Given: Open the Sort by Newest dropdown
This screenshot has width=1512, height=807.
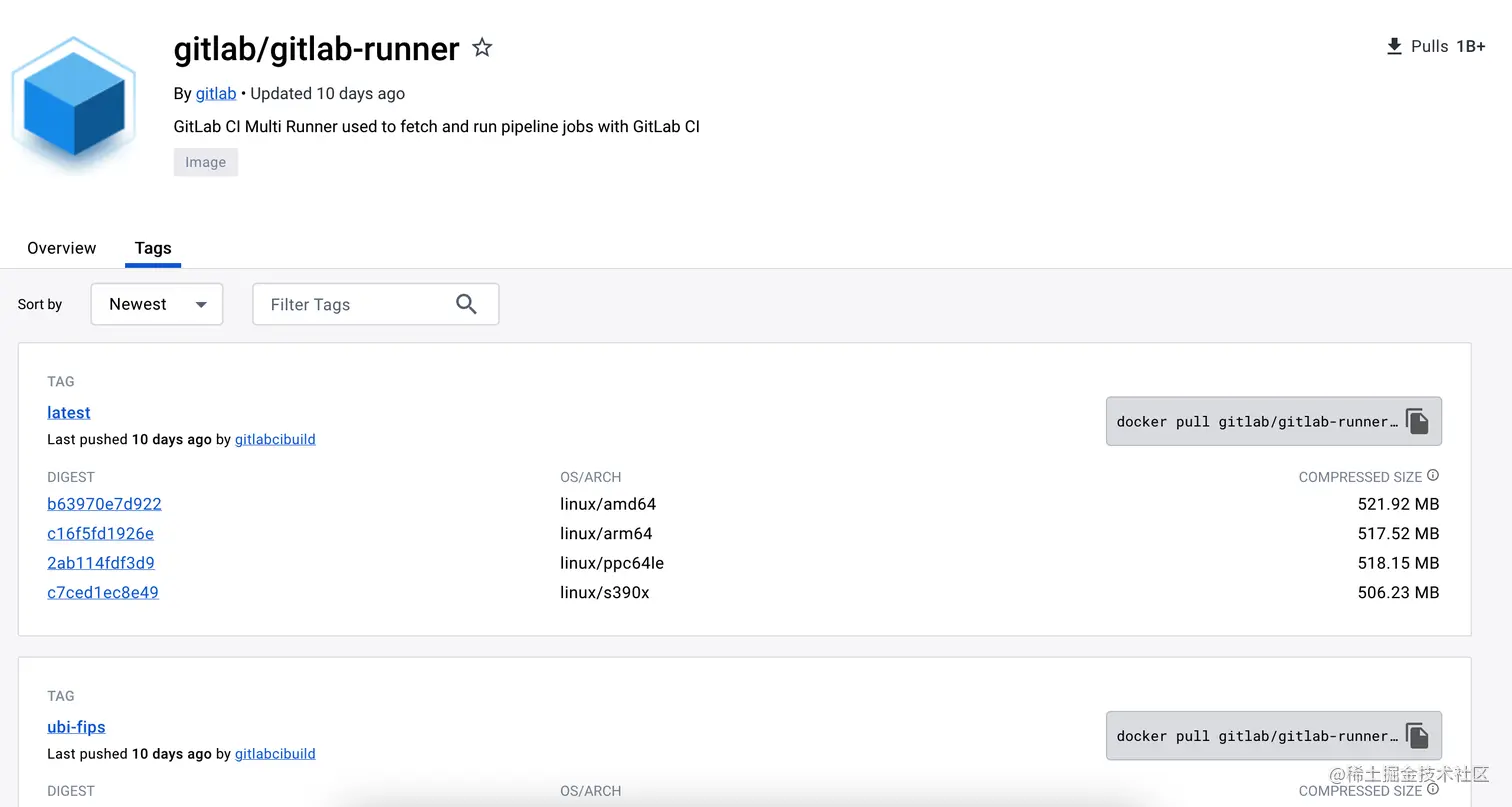Looking at the screenshot, I should coord(157,304).
